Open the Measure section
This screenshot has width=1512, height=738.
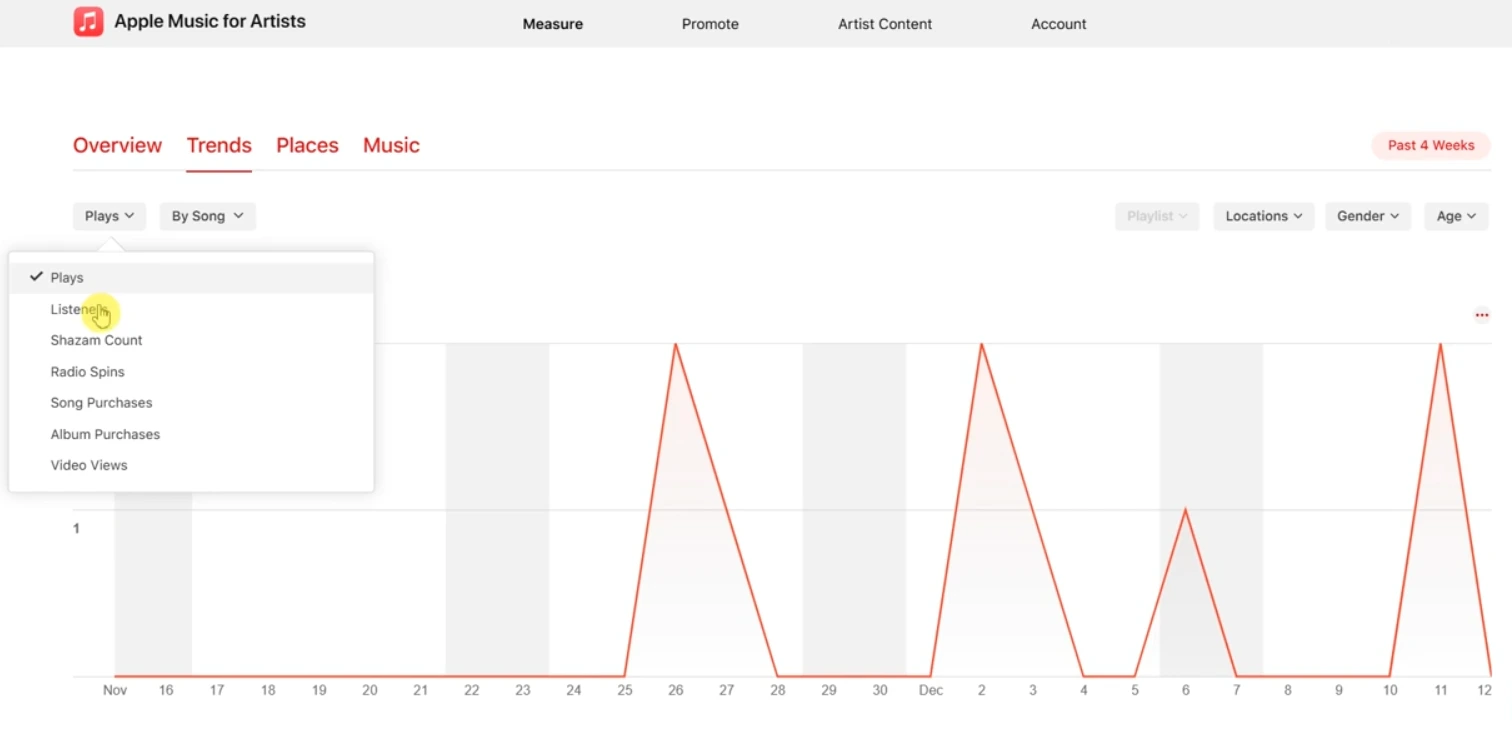click(552, 24)
